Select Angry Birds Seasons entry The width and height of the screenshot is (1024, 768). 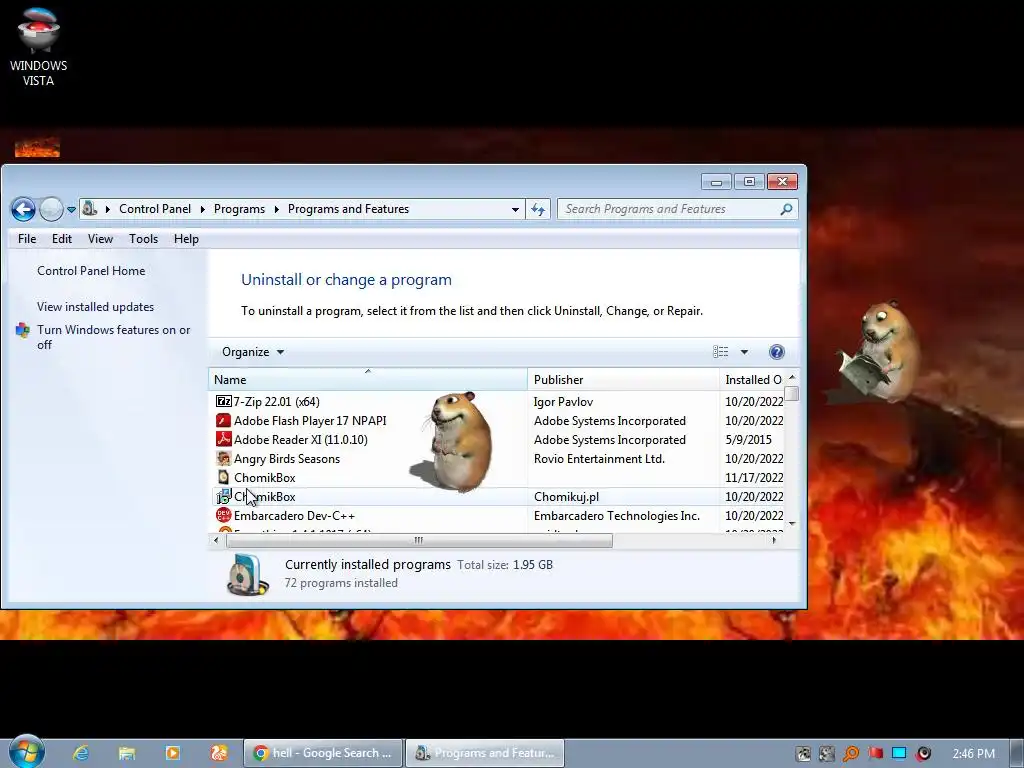click(287, 458)
